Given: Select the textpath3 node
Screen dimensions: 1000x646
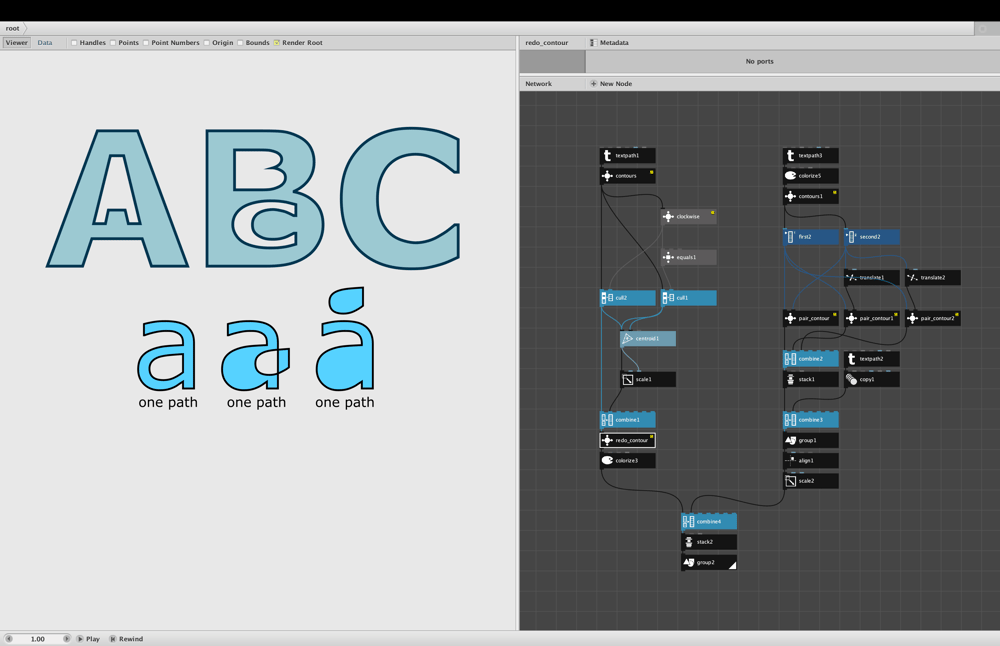Looking at the screenshot, I should 811,156.
